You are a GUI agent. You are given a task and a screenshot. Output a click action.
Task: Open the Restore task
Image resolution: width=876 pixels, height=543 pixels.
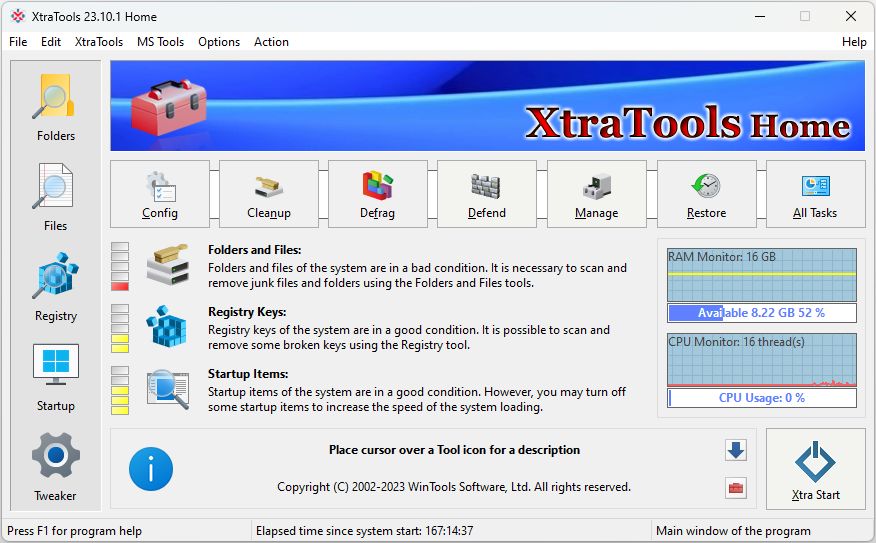(706, 194)
